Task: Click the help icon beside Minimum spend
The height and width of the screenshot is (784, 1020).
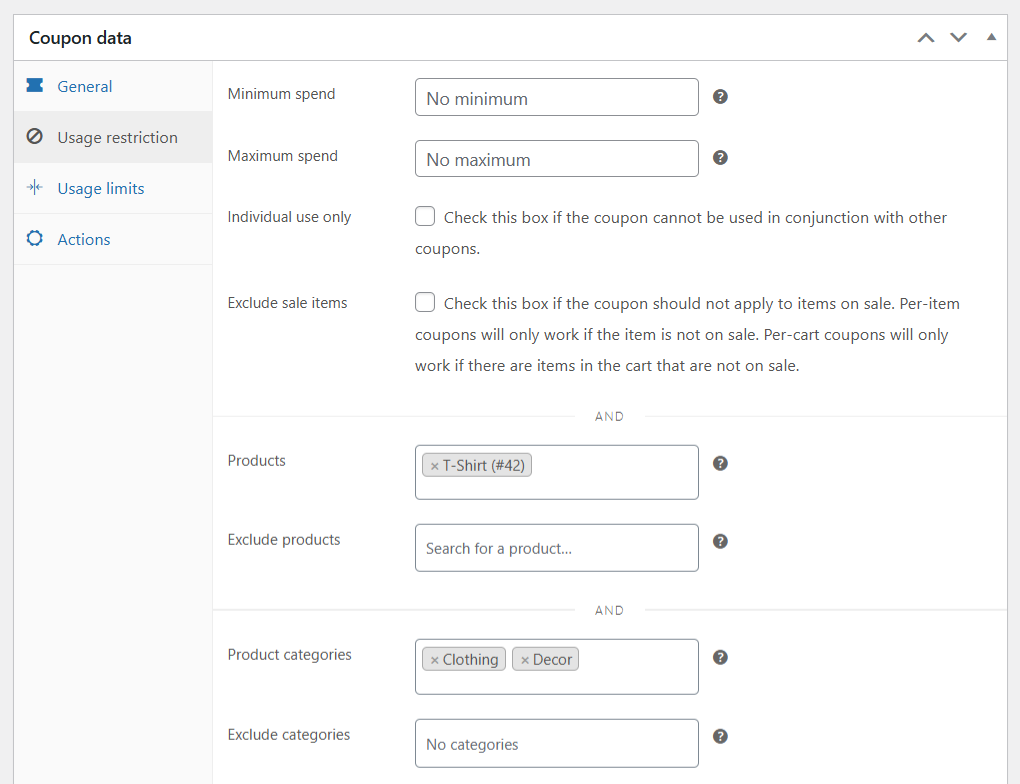Action: tap(720, 97)
